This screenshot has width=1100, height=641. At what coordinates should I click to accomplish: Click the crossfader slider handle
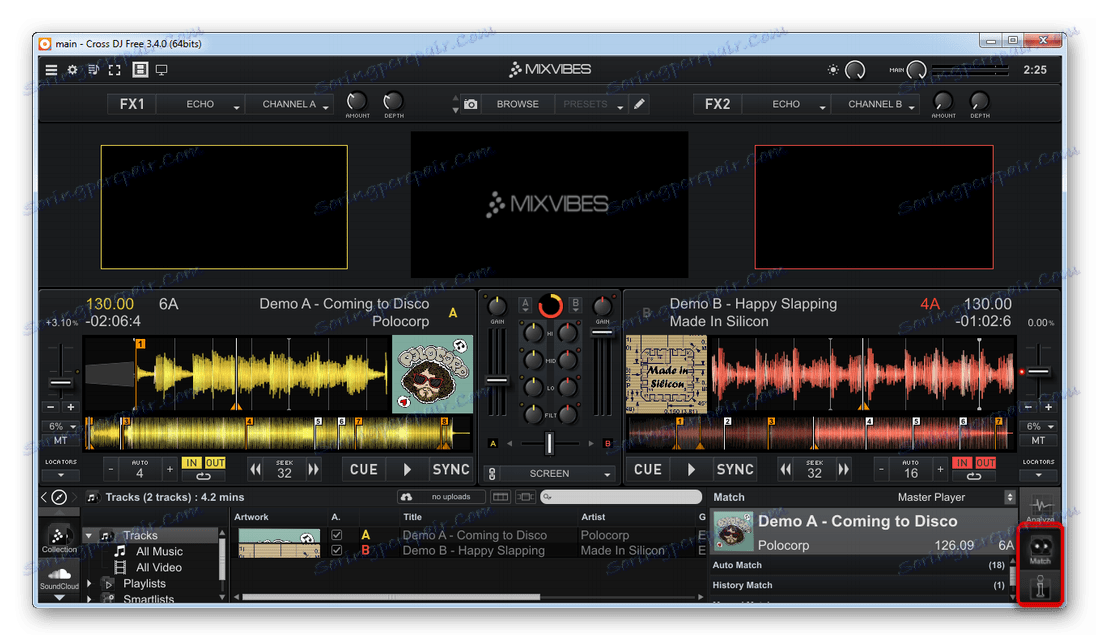point(549,443)
